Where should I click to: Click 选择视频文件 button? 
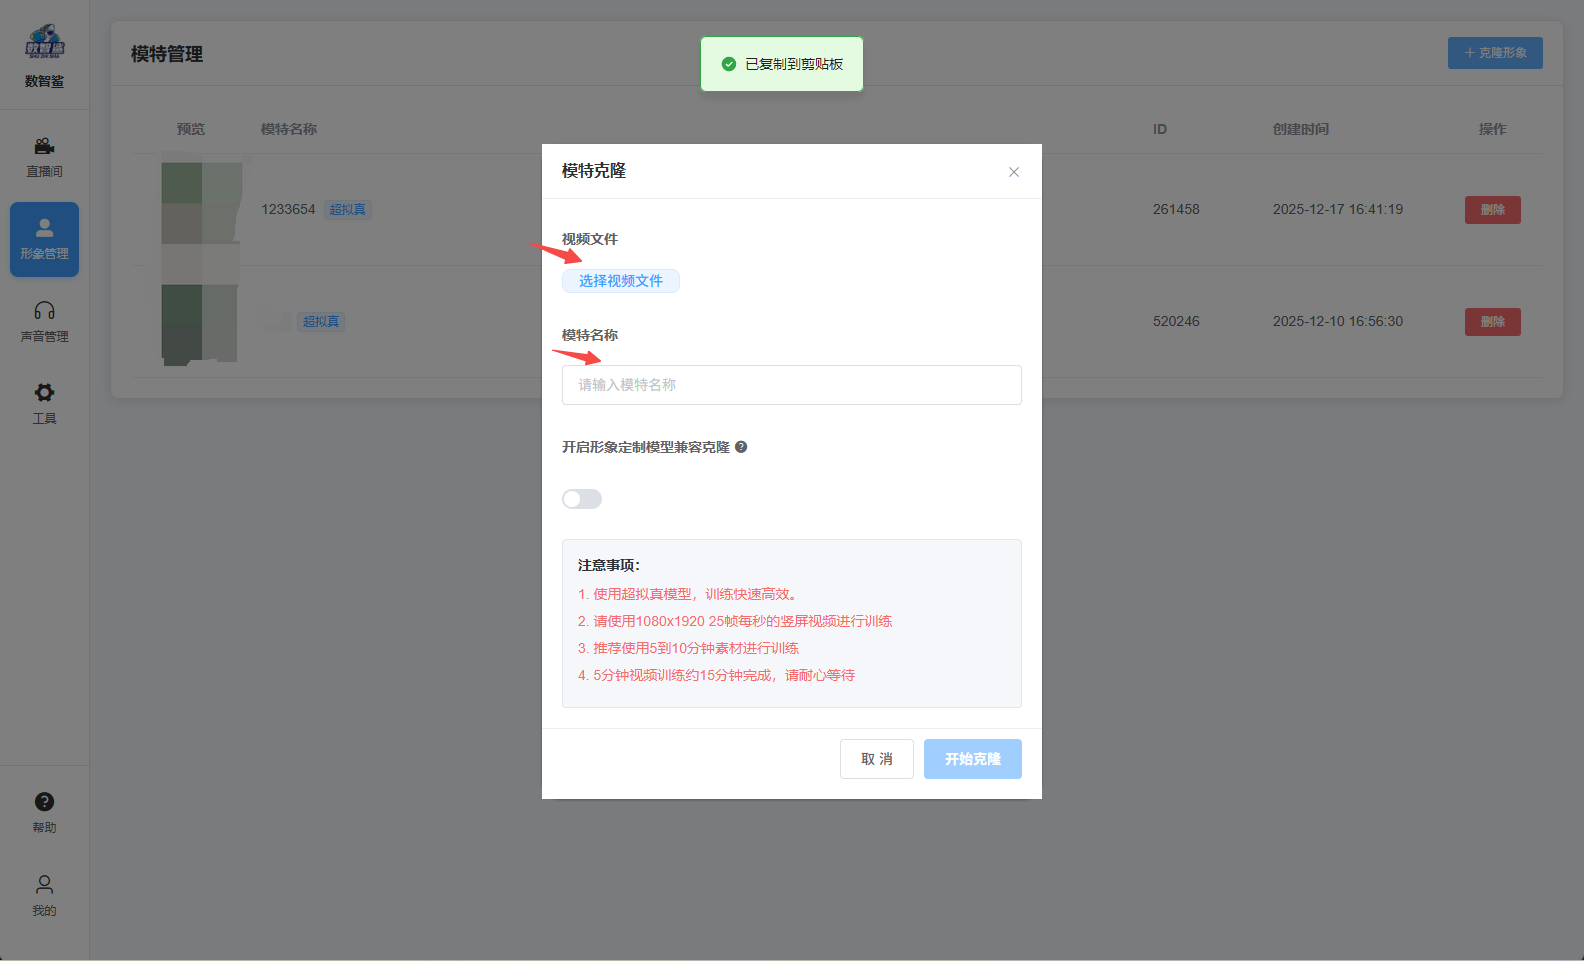tap(621, 281)
